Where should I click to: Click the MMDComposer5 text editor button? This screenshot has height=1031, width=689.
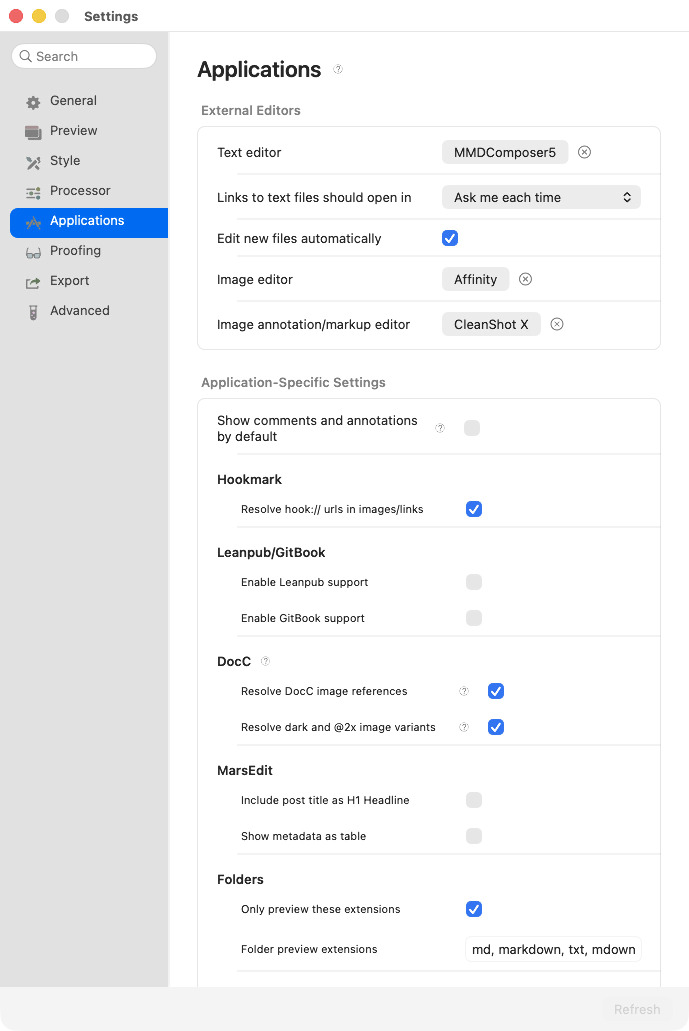coord(505,153)
